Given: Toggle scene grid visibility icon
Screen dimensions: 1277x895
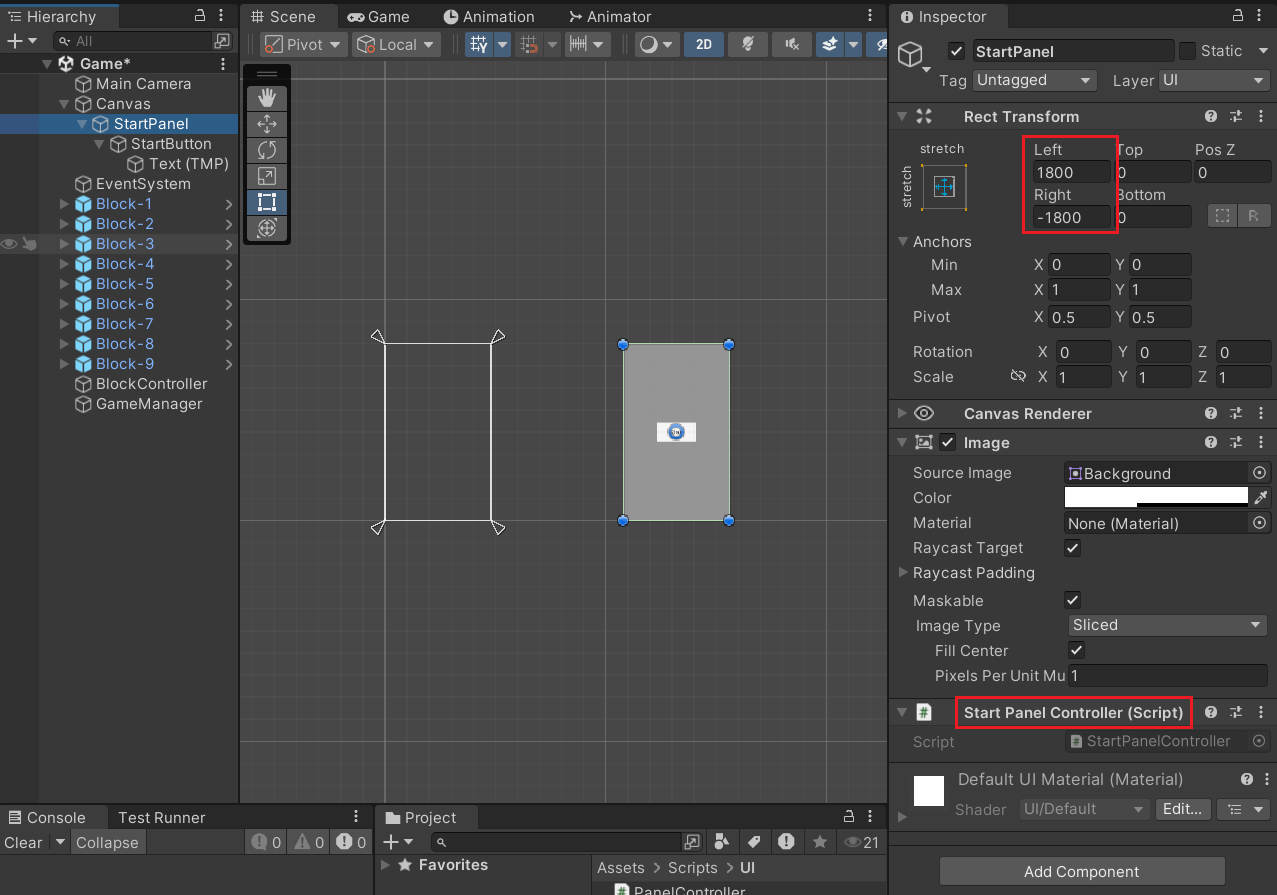Looking at the screenshot, I should point(479,45).
